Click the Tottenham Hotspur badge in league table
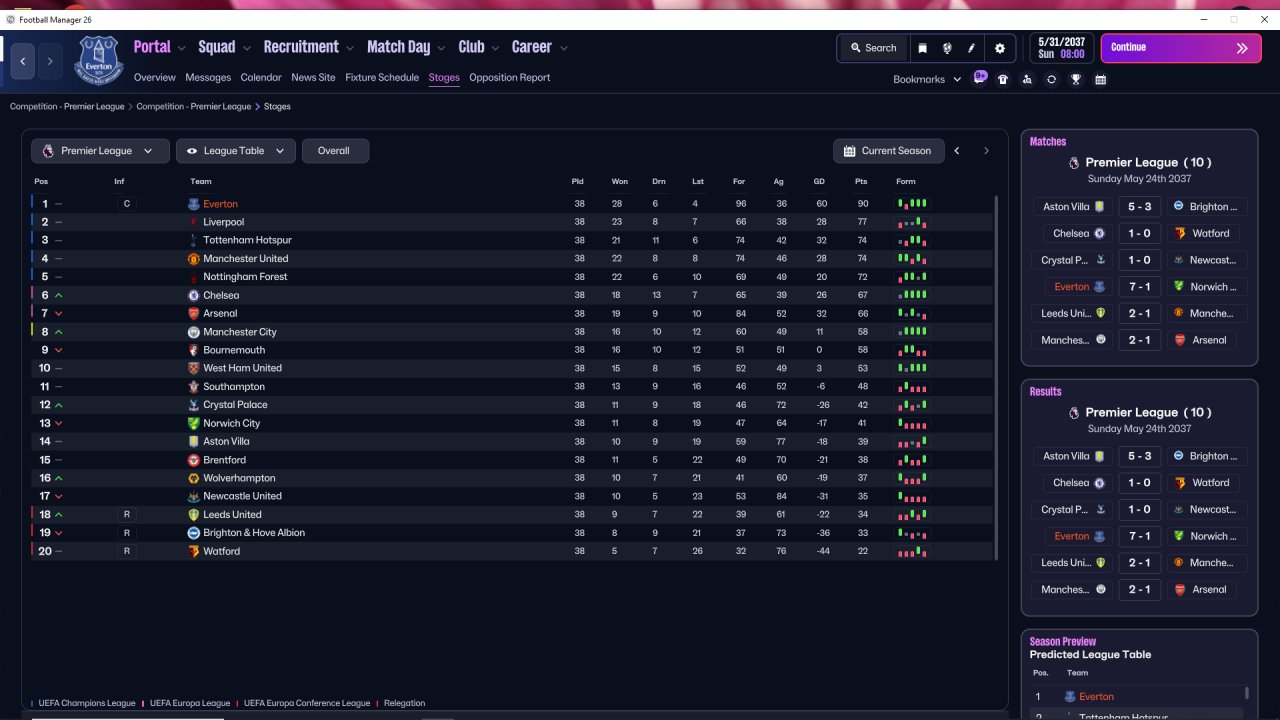Viewport: 1280px width, 720px height. [194, 240]
